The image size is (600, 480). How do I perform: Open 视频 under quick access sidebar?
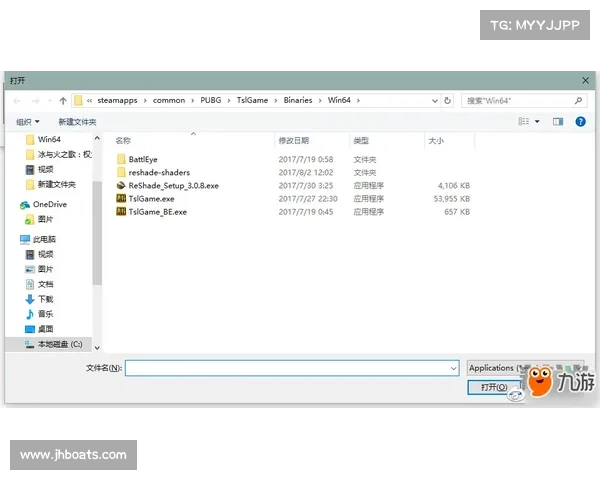click(39, 169)
